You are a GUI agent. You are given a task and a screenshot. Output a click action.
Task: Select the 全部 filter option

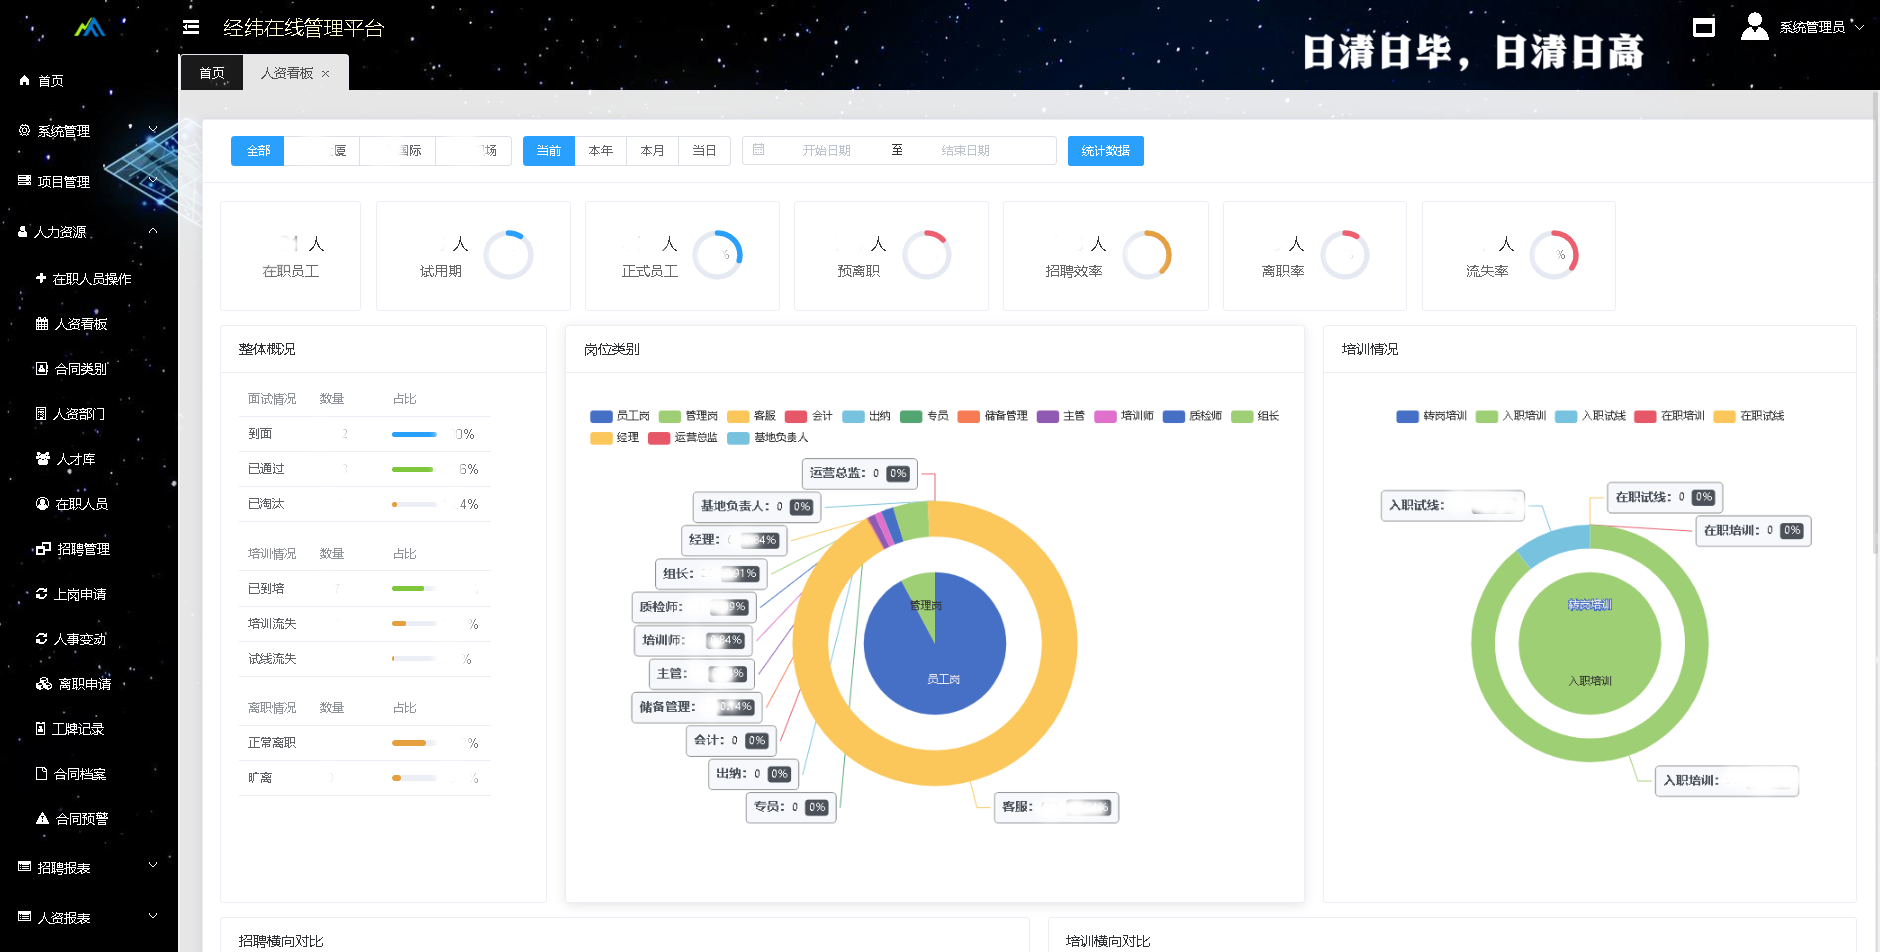point(258,151)
